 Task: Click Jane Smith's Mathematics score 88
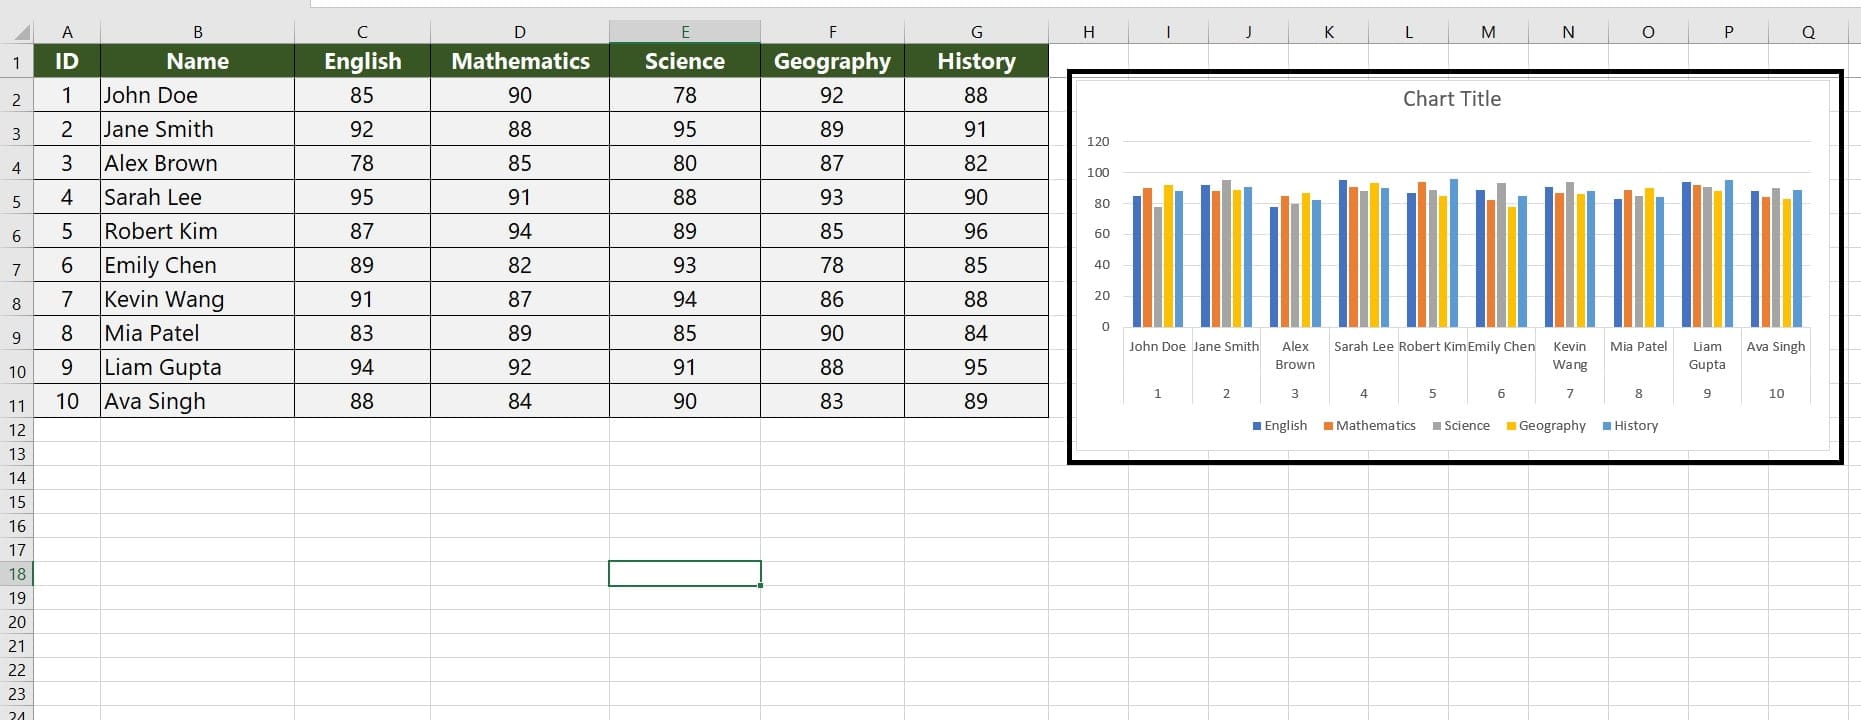pyautogui.click(x=520, y=129)
